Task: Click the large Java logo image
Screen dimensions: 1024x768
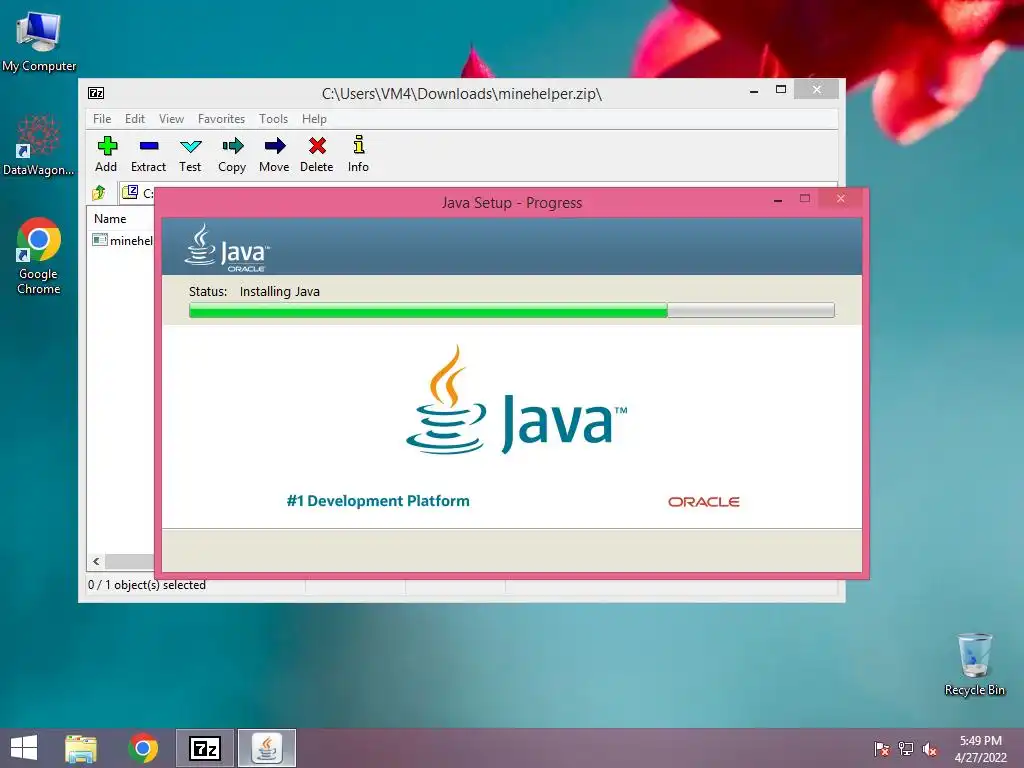Action: coord(516,400)
